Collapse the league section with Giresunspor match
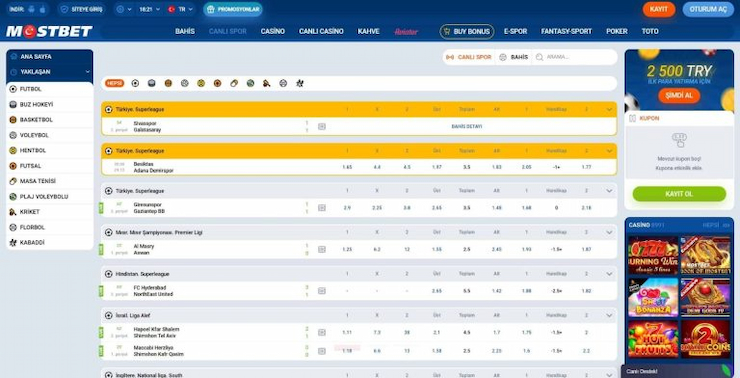The height and width of the screenshot is (378, 740). tap(609, 191)
